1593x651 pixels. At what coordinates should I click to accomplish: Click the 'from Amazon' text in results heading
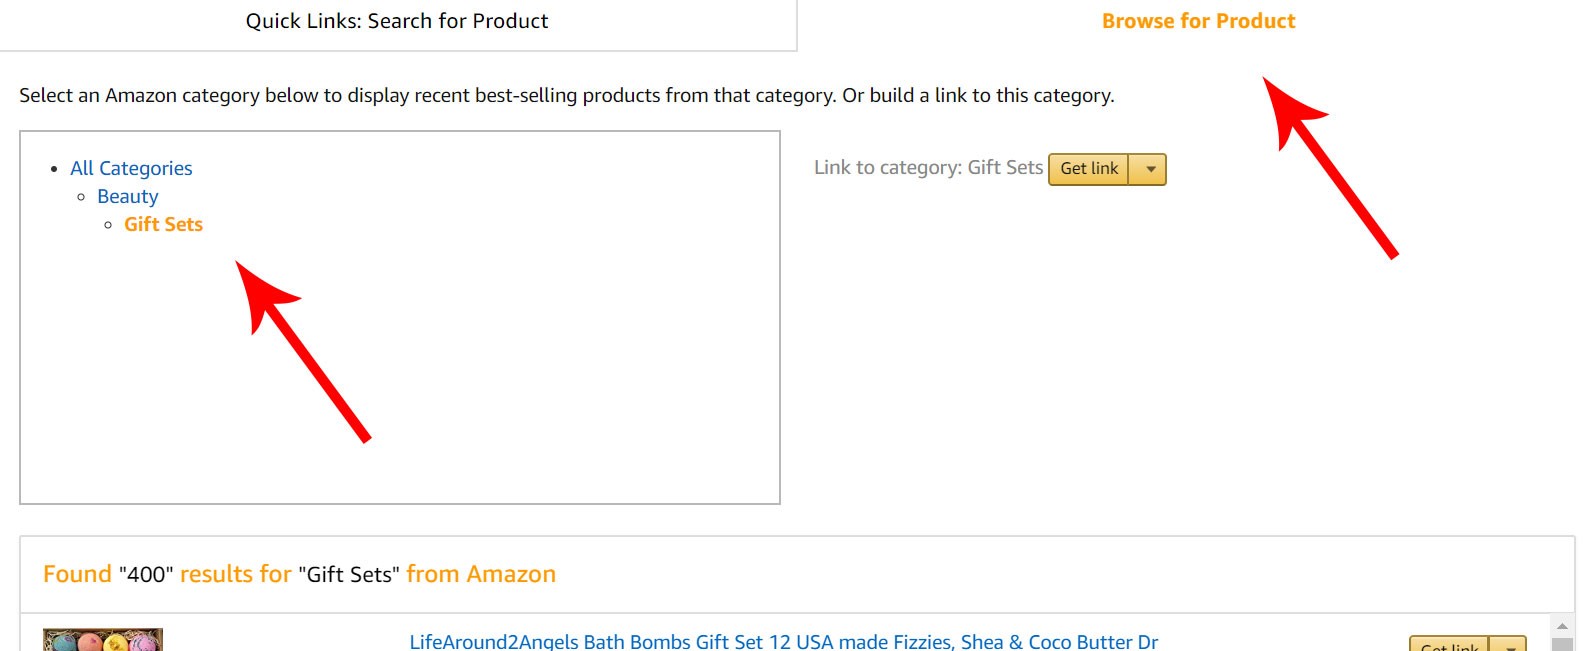[x=481, y=574]
